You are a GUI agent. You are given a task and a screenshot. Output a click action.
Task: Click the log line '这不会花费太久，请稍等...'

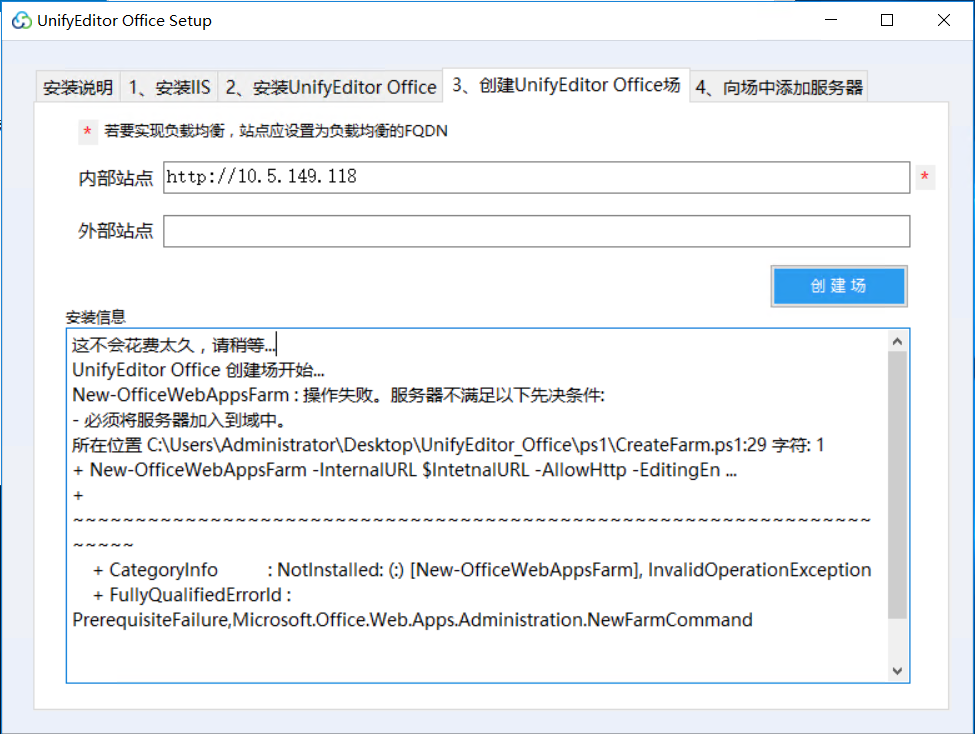coord(174,345)
